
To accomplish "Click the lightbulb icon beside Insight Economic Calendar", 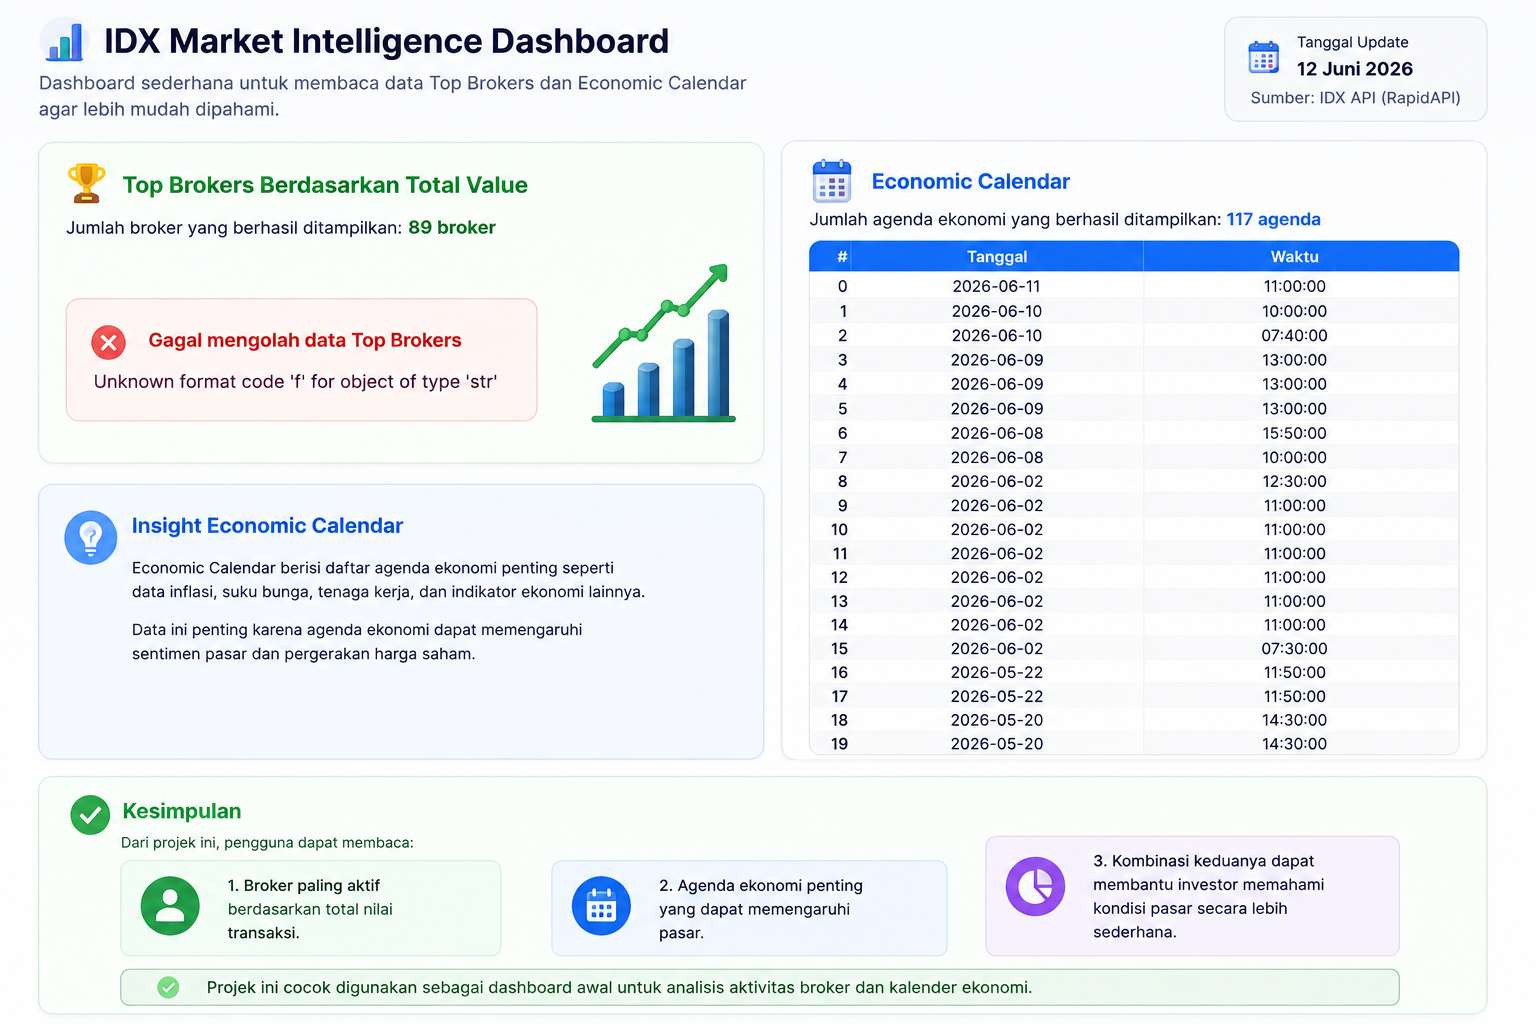I will point(91,537).
